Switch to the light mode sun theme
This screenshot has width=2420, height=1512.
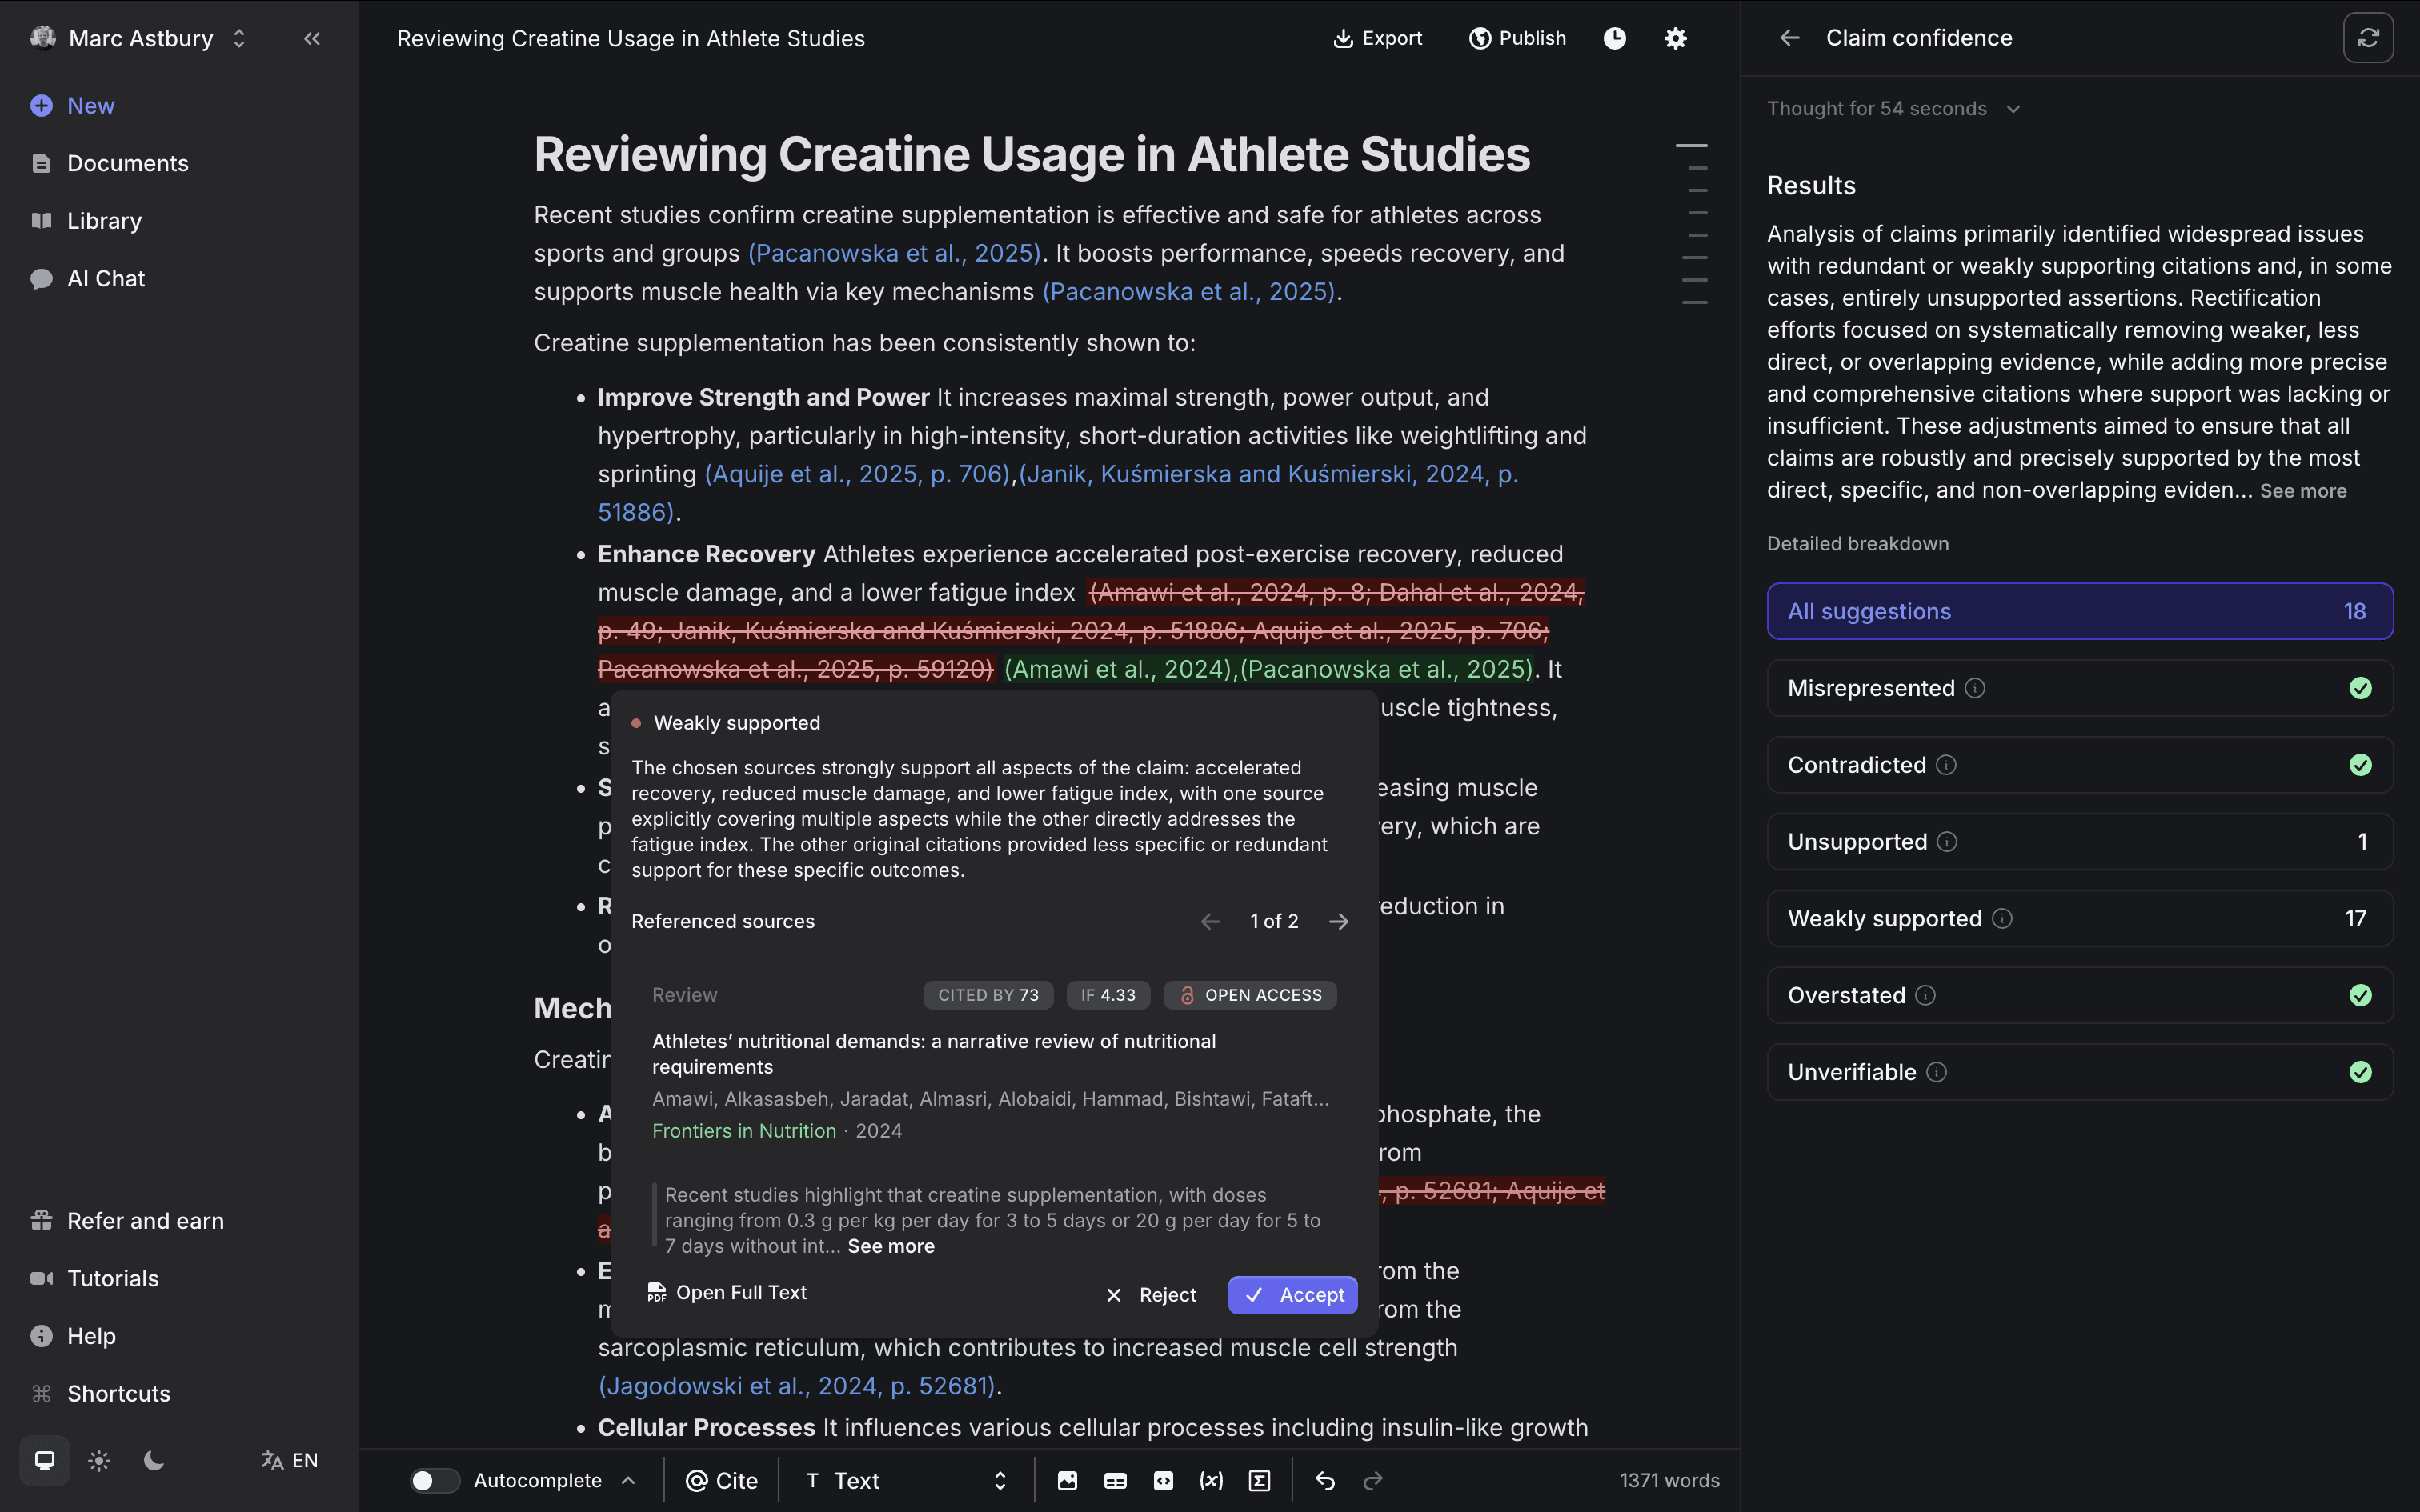point(99,1460)
